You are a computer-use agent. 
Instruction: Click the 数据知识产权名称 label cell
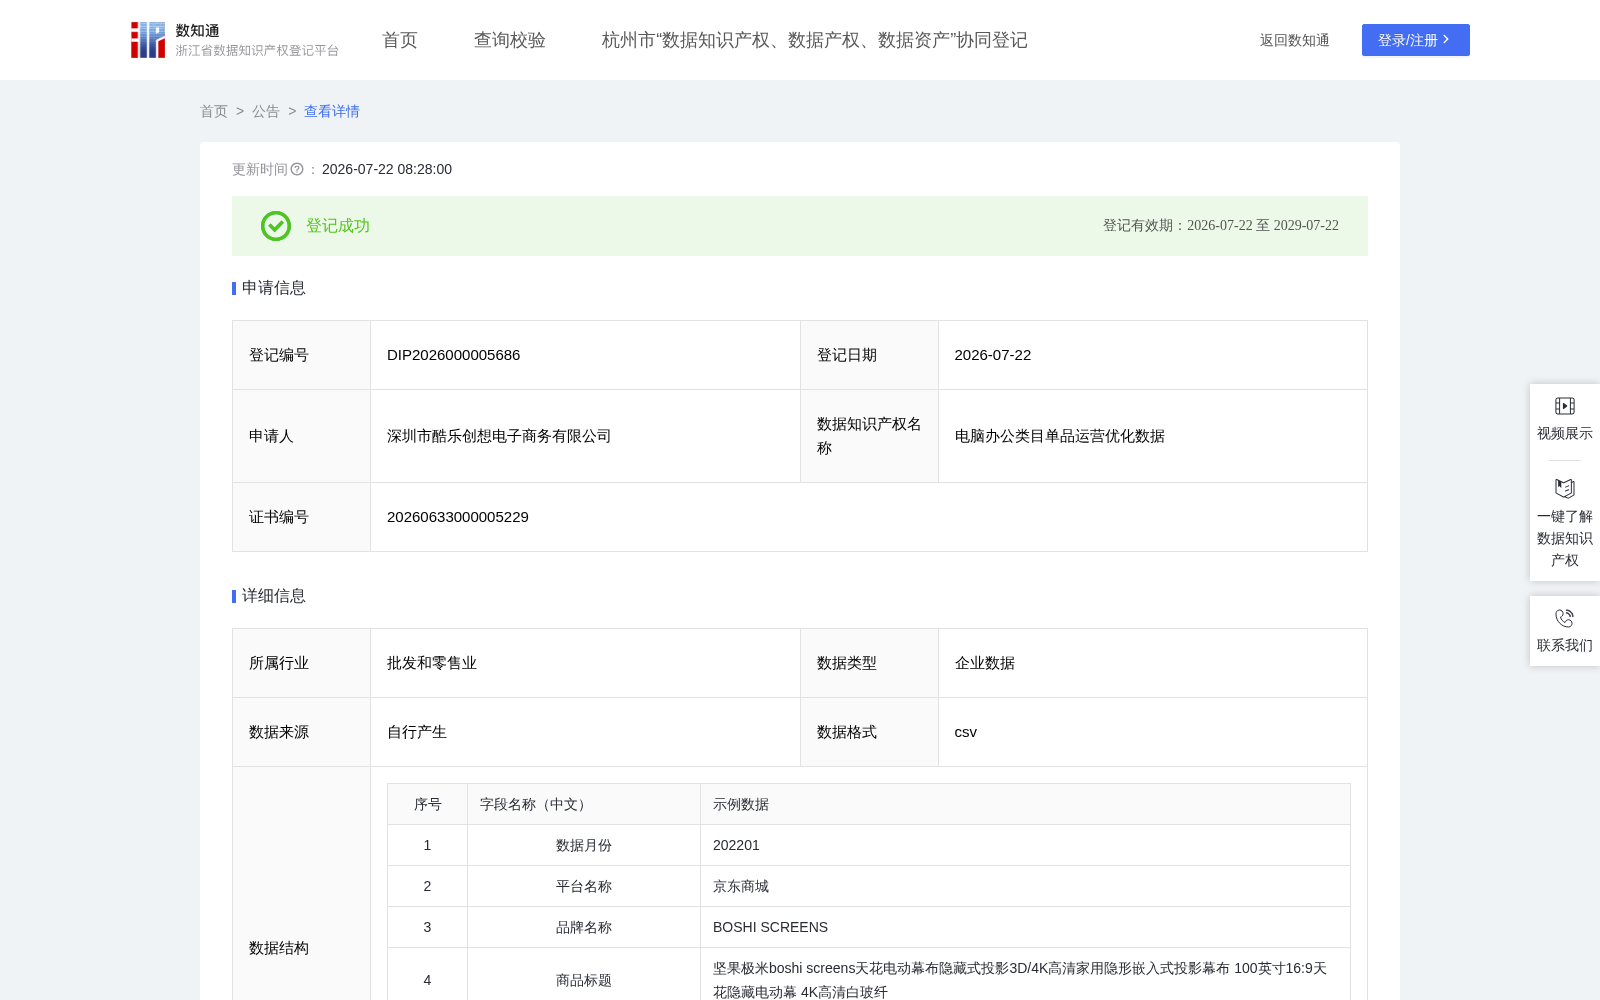(x=869, y=436)
